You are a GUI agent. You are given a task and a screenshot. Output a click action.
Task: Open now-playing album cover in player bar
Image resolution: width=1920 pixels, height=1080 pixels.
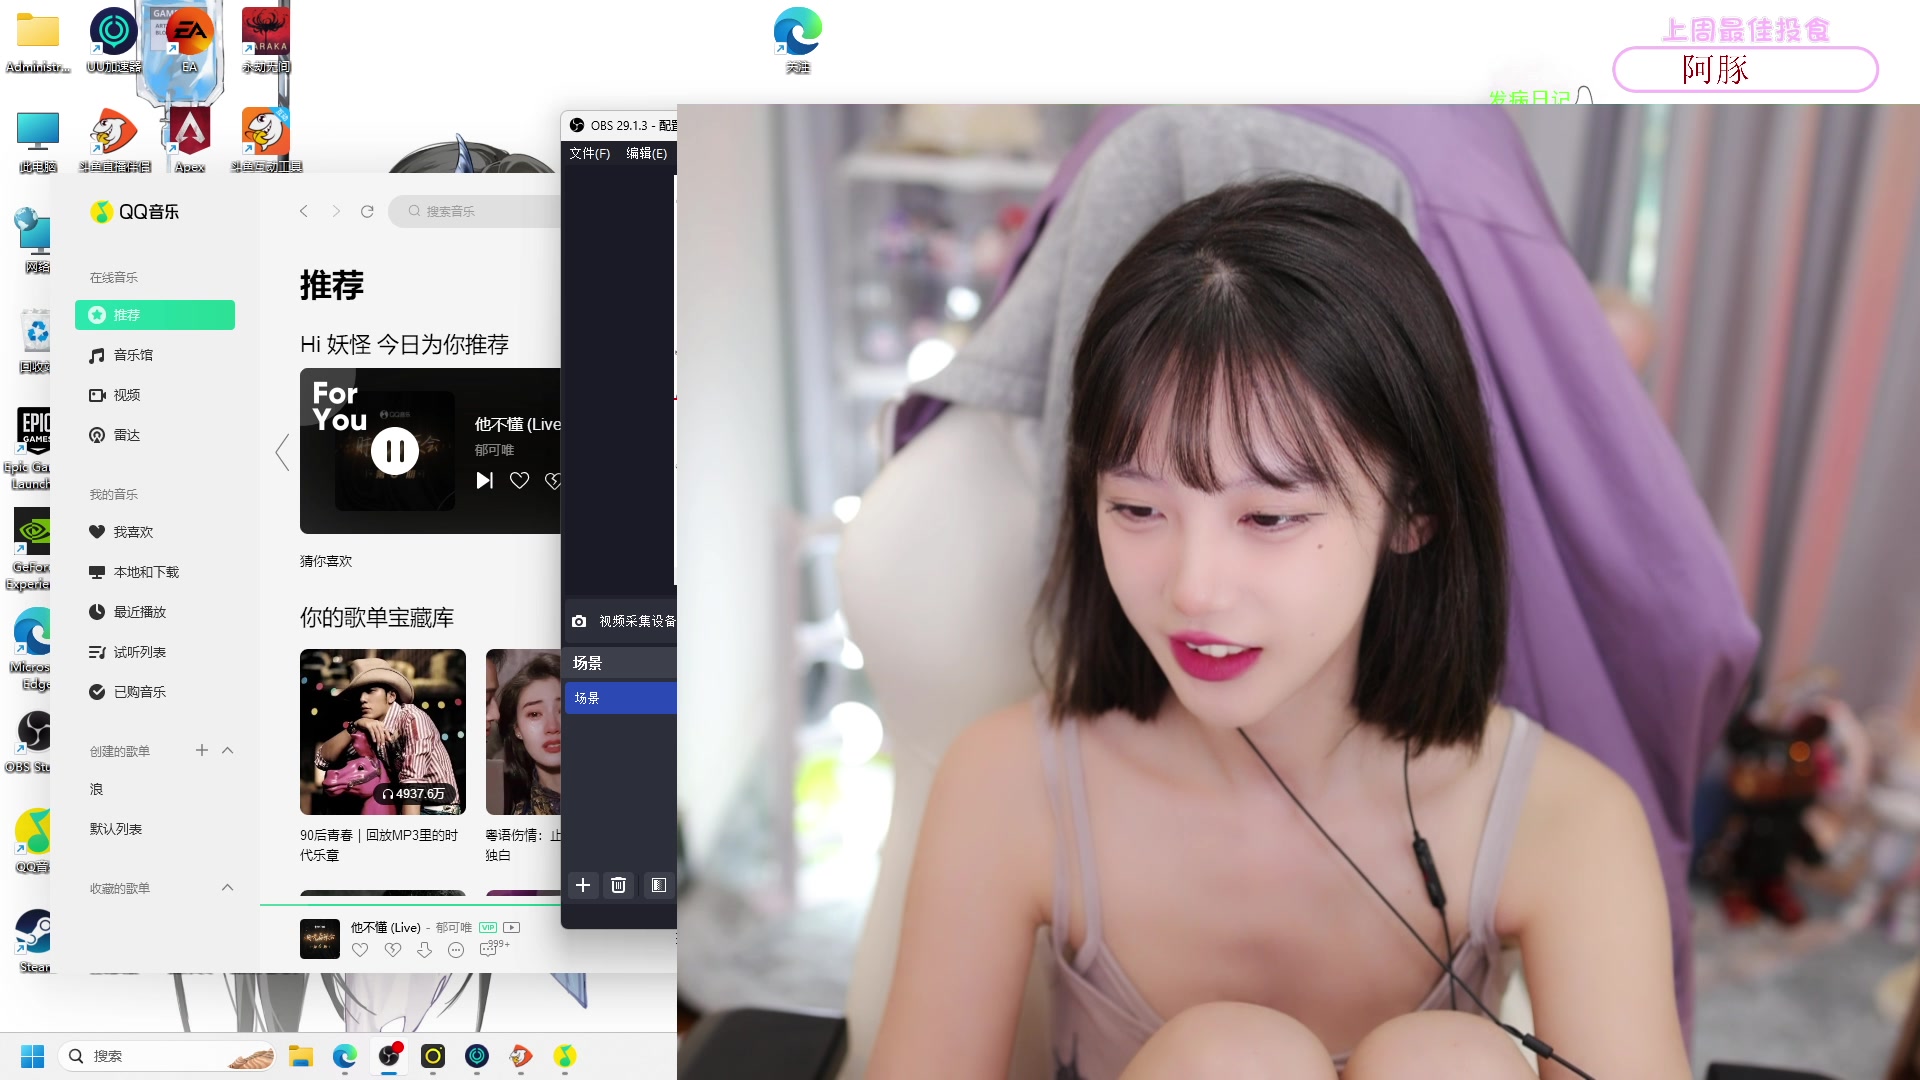(320, 939)
